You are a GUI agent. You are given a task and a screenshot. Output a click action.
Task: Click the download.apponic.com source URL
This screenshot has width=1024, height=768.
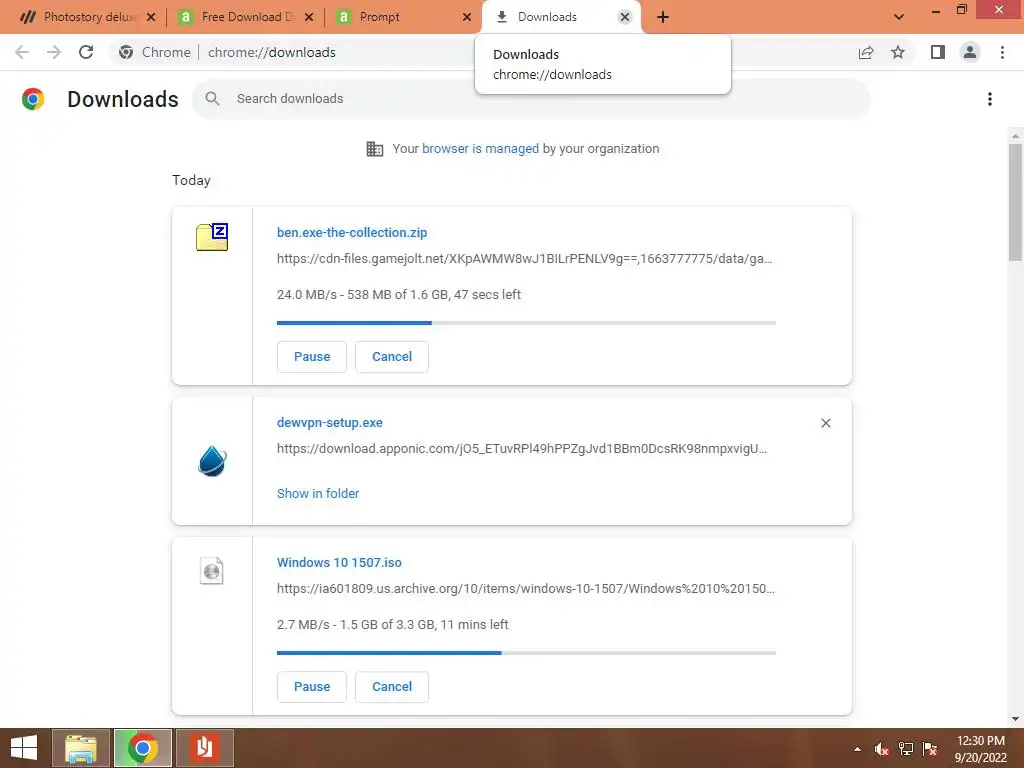pyautogui.click(x=522, y=449)
